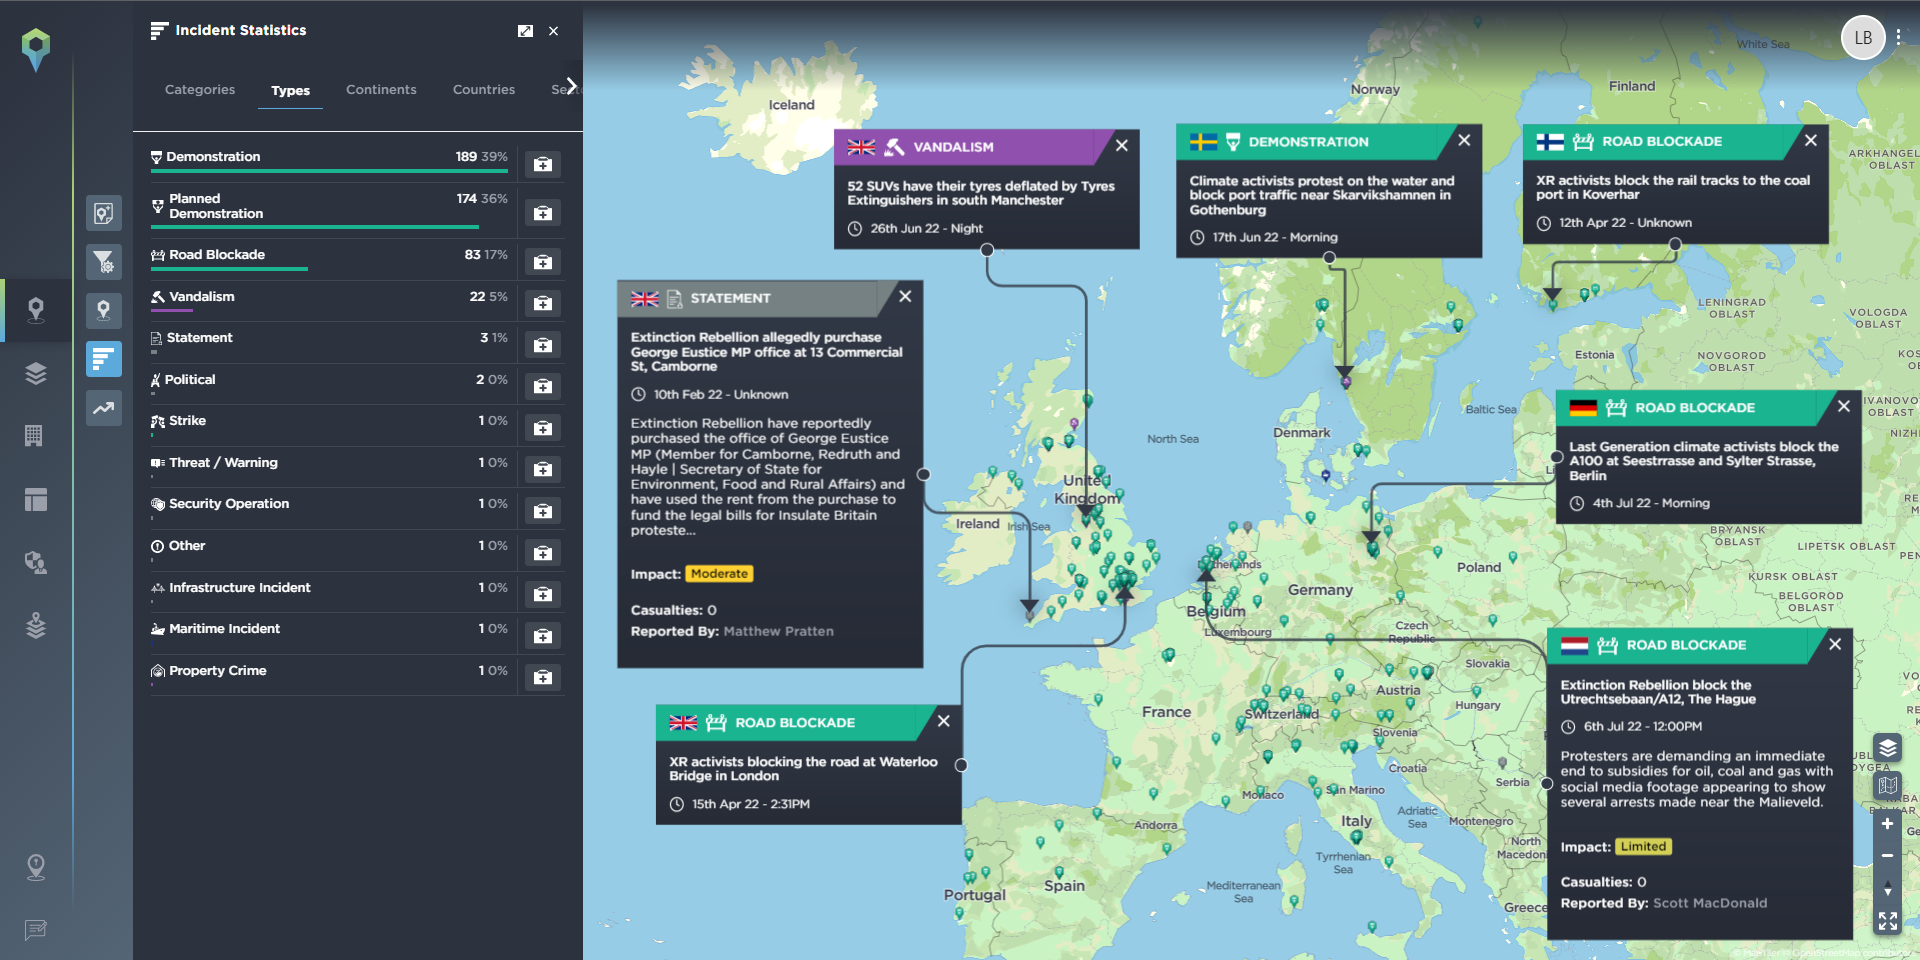Click reporter name Matthew Pratten

[x=778, y=632]
